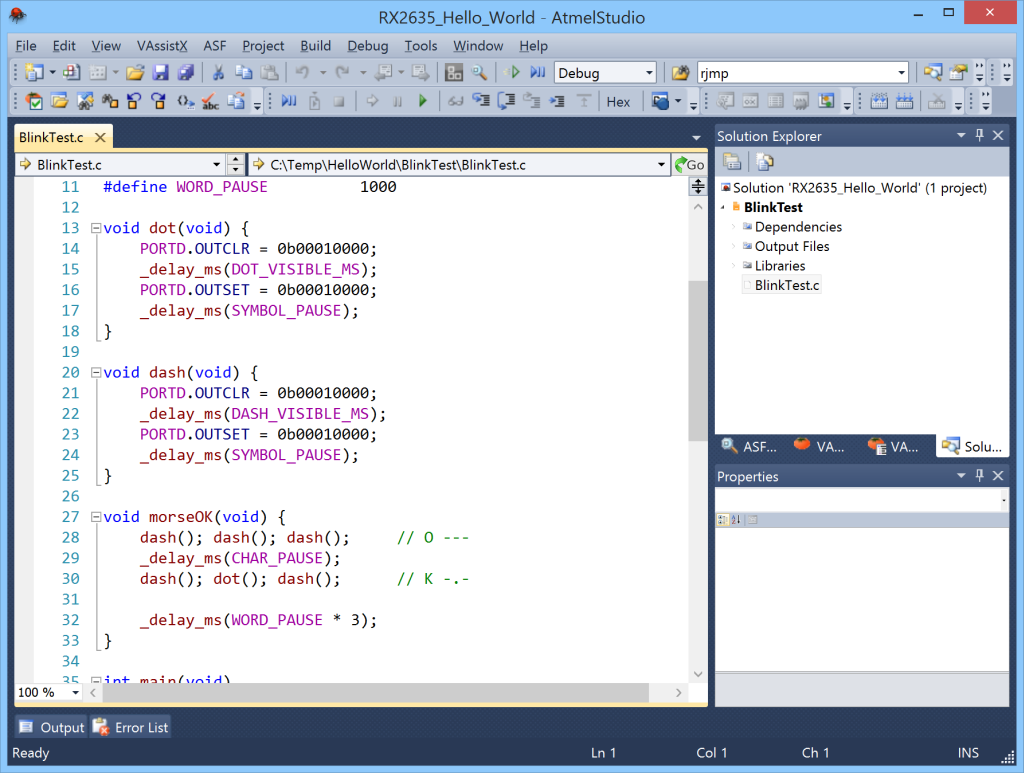This screenshot has width=1024, height=773.
Task: Click the Visual Assist tomato options icon
Action: click(x=34, y=101)
